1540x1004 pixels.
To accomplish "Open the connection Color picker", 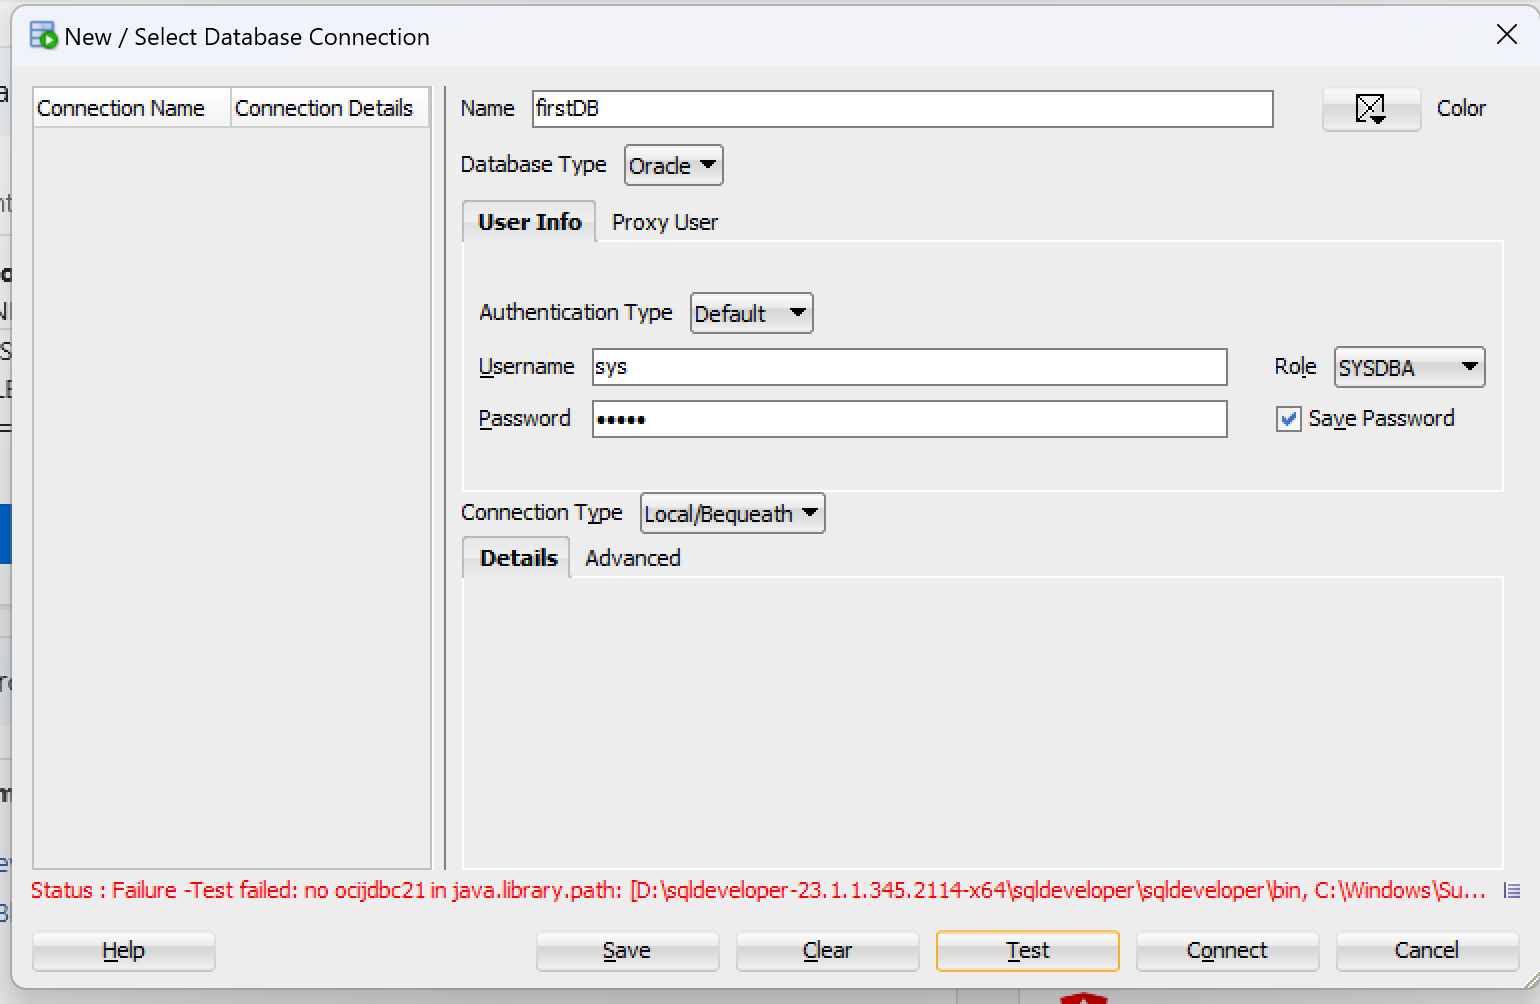I will click(x=1370, y=109).
